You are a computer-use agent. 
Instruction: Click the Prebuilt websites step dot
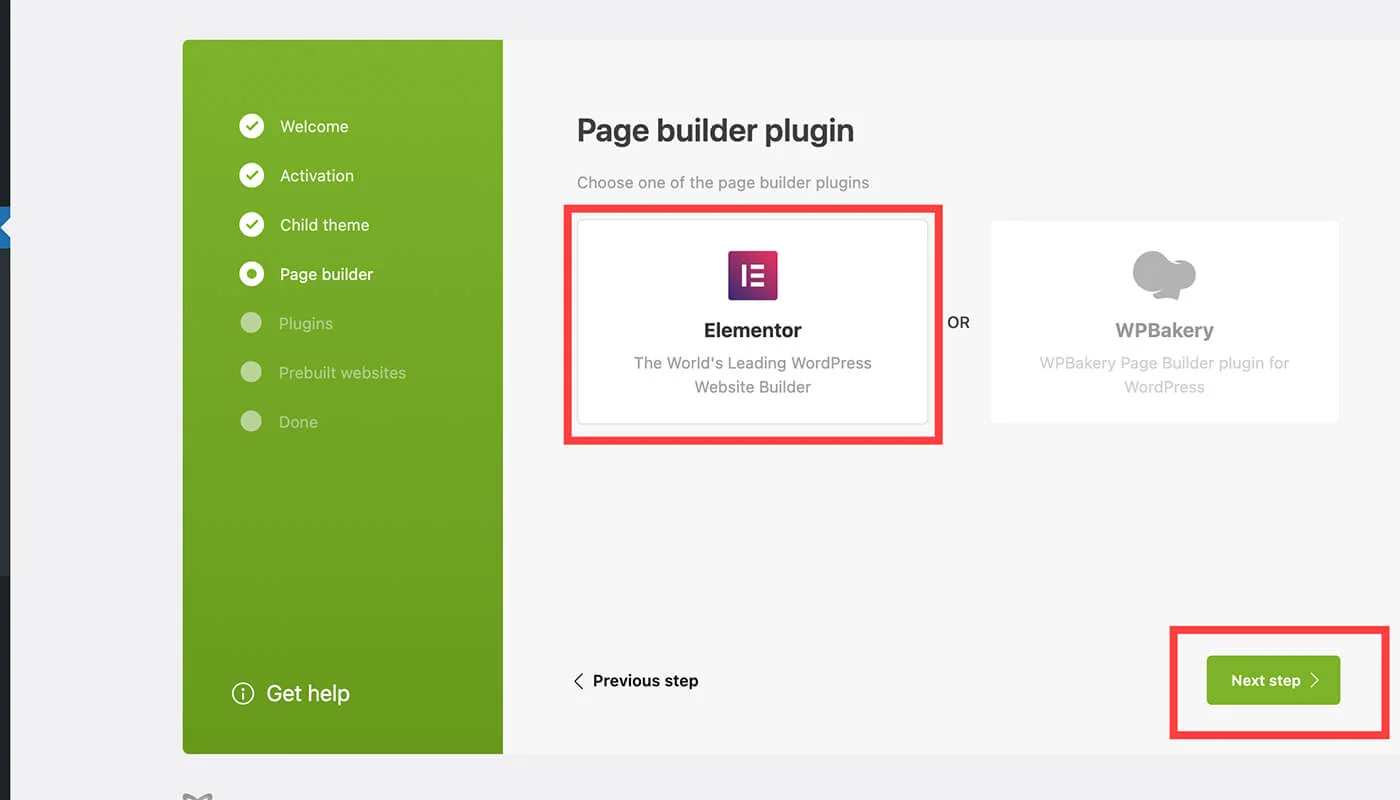[x=251, y=372]
